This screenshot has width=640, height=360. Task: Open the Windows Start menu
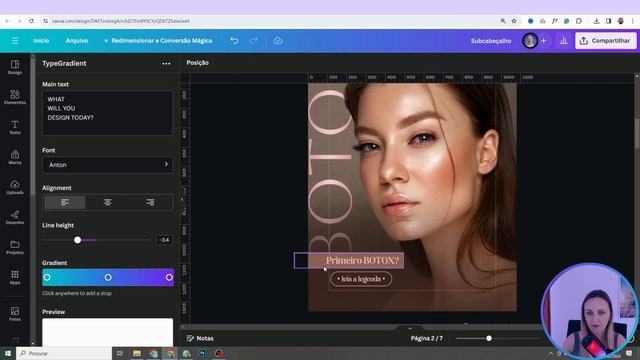[8, 353]
